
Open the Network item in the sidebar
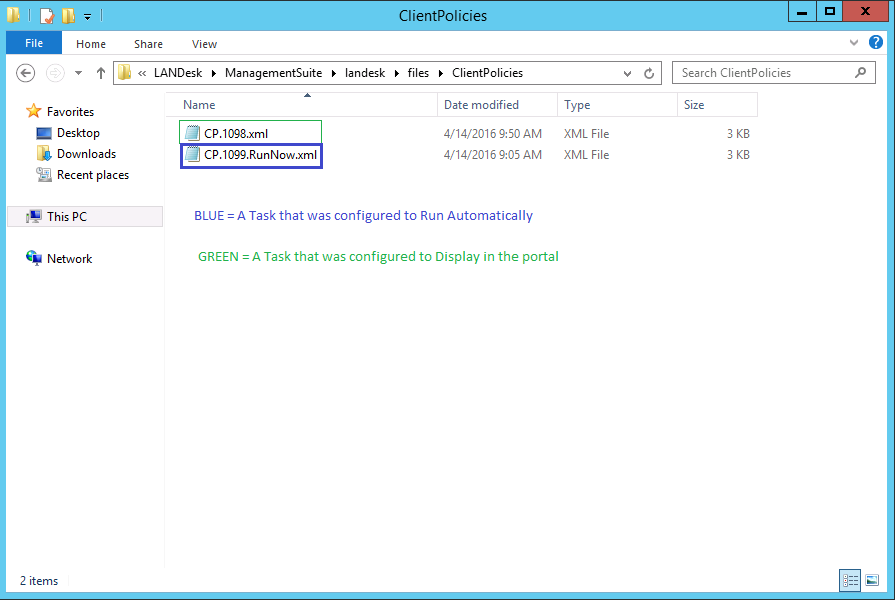pos(69,258)
